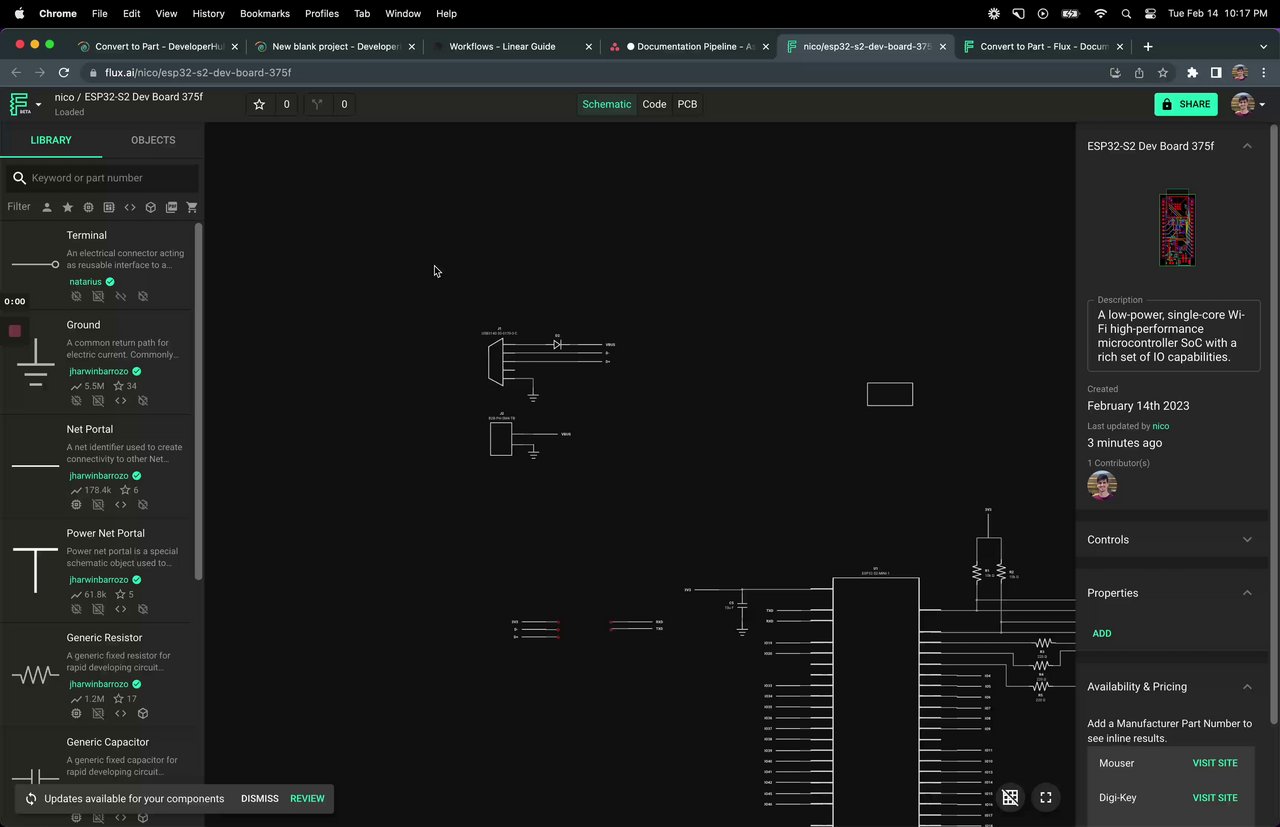This screenshot has height=827, width=1280.
Task: Click the library panel scrollbar
Action: tap(198, 400)
